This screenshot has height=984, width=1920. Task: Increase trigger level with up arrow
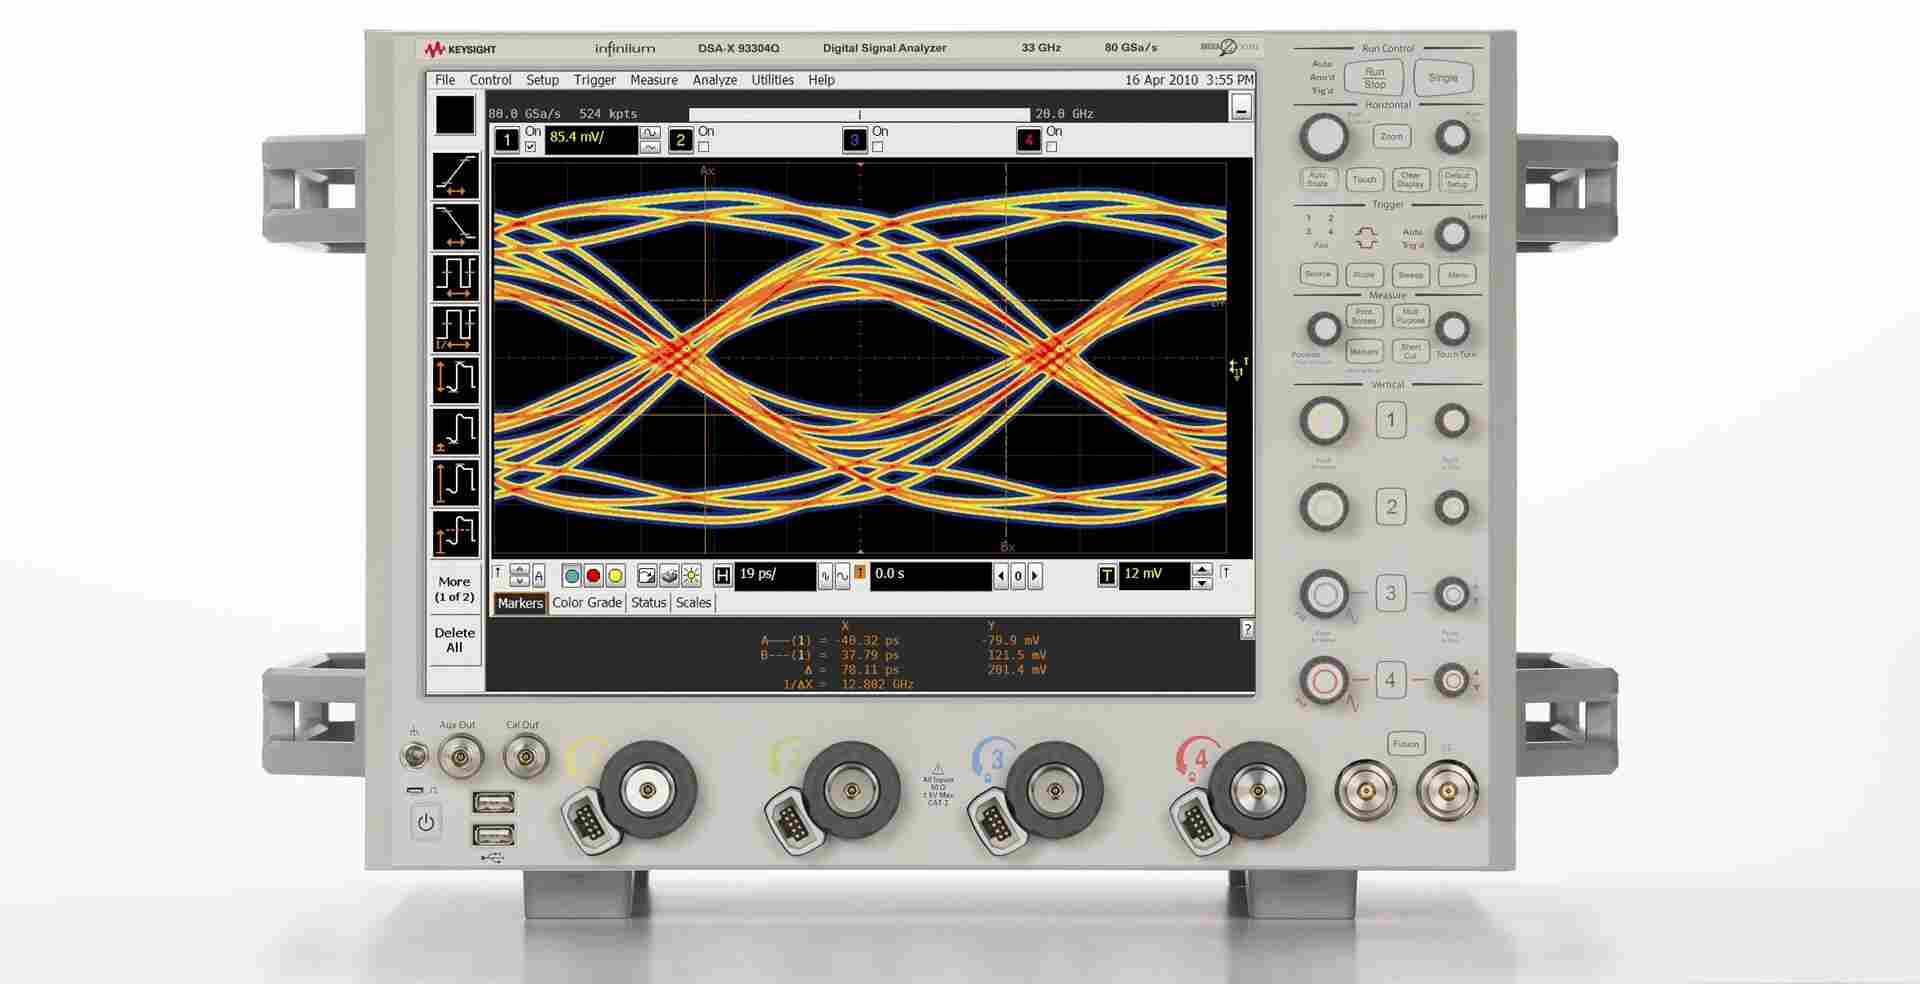[x=1203, y=569]
